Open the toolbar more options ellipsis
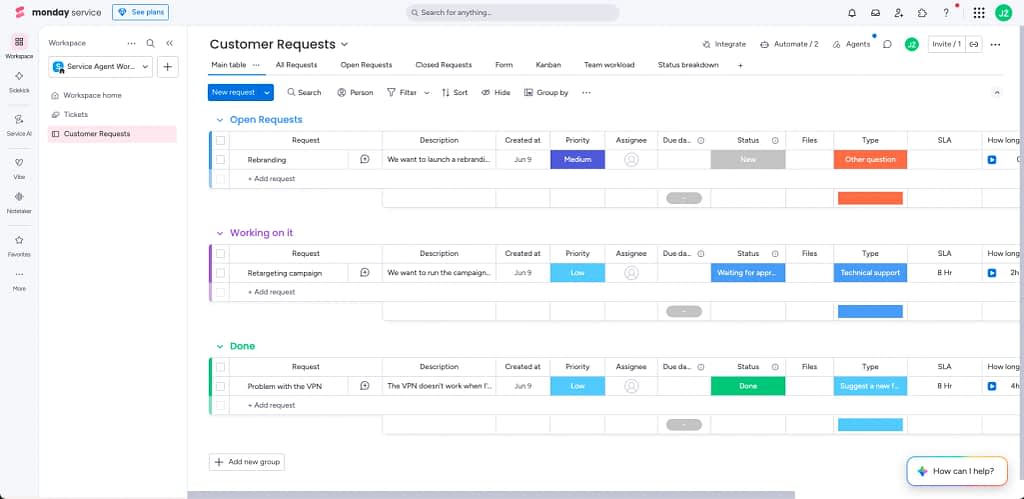Image resolution: width=1024 pixels, height=499 pixels. click(x=586, y=93)
